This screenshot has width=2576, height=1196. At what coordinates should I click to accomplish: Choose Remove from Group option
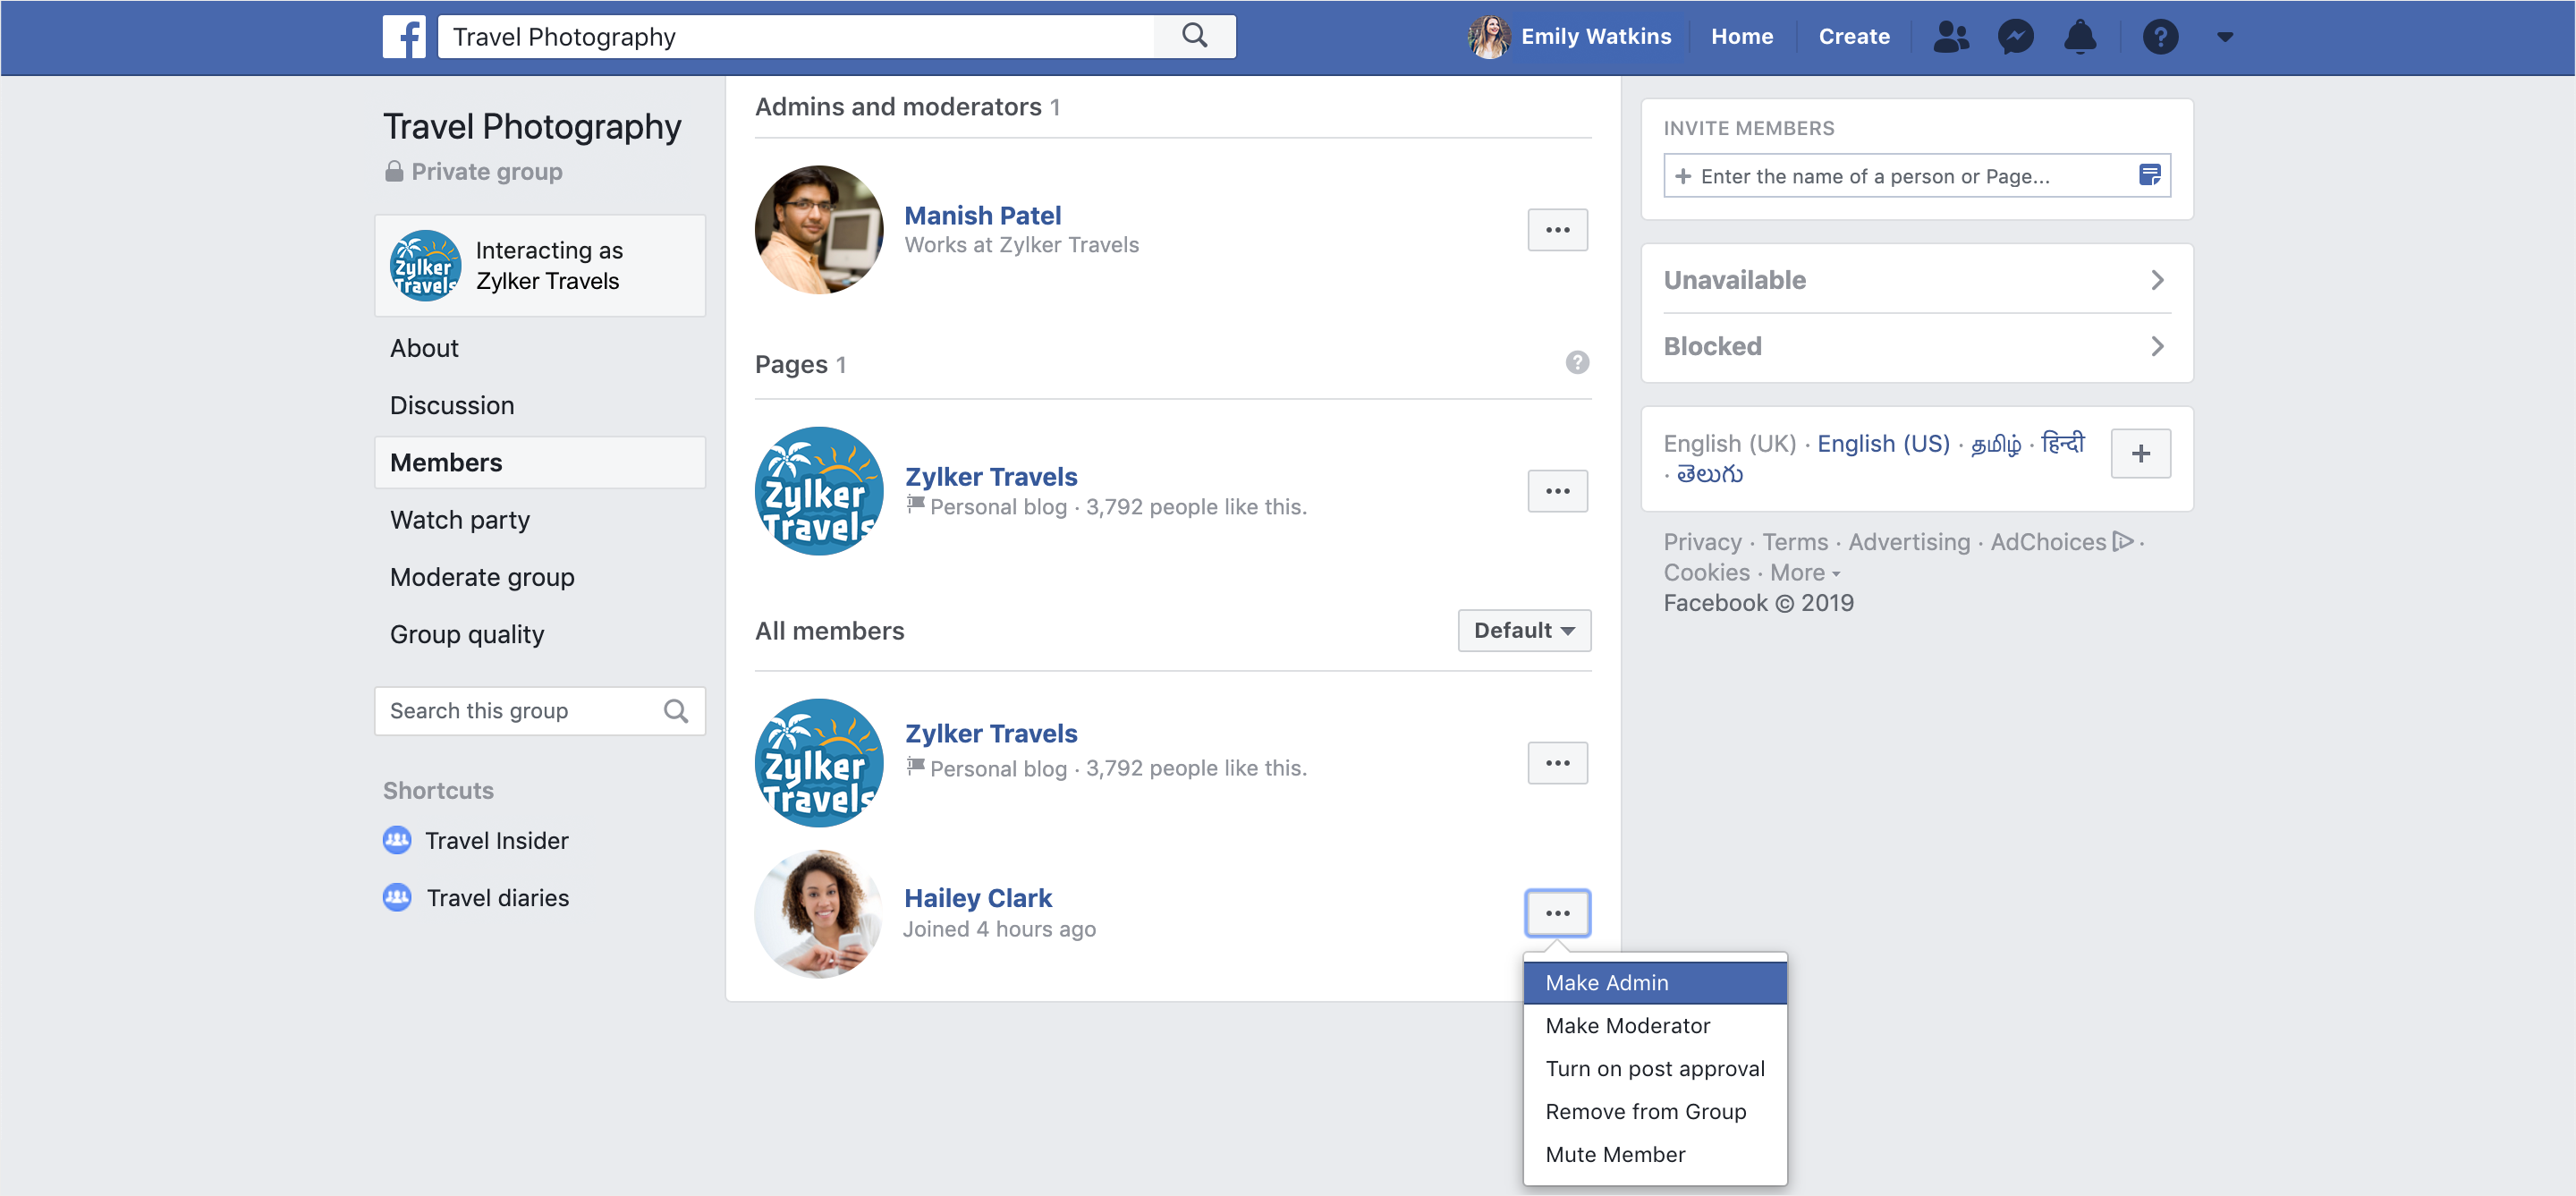[x=1645, y=1112]
